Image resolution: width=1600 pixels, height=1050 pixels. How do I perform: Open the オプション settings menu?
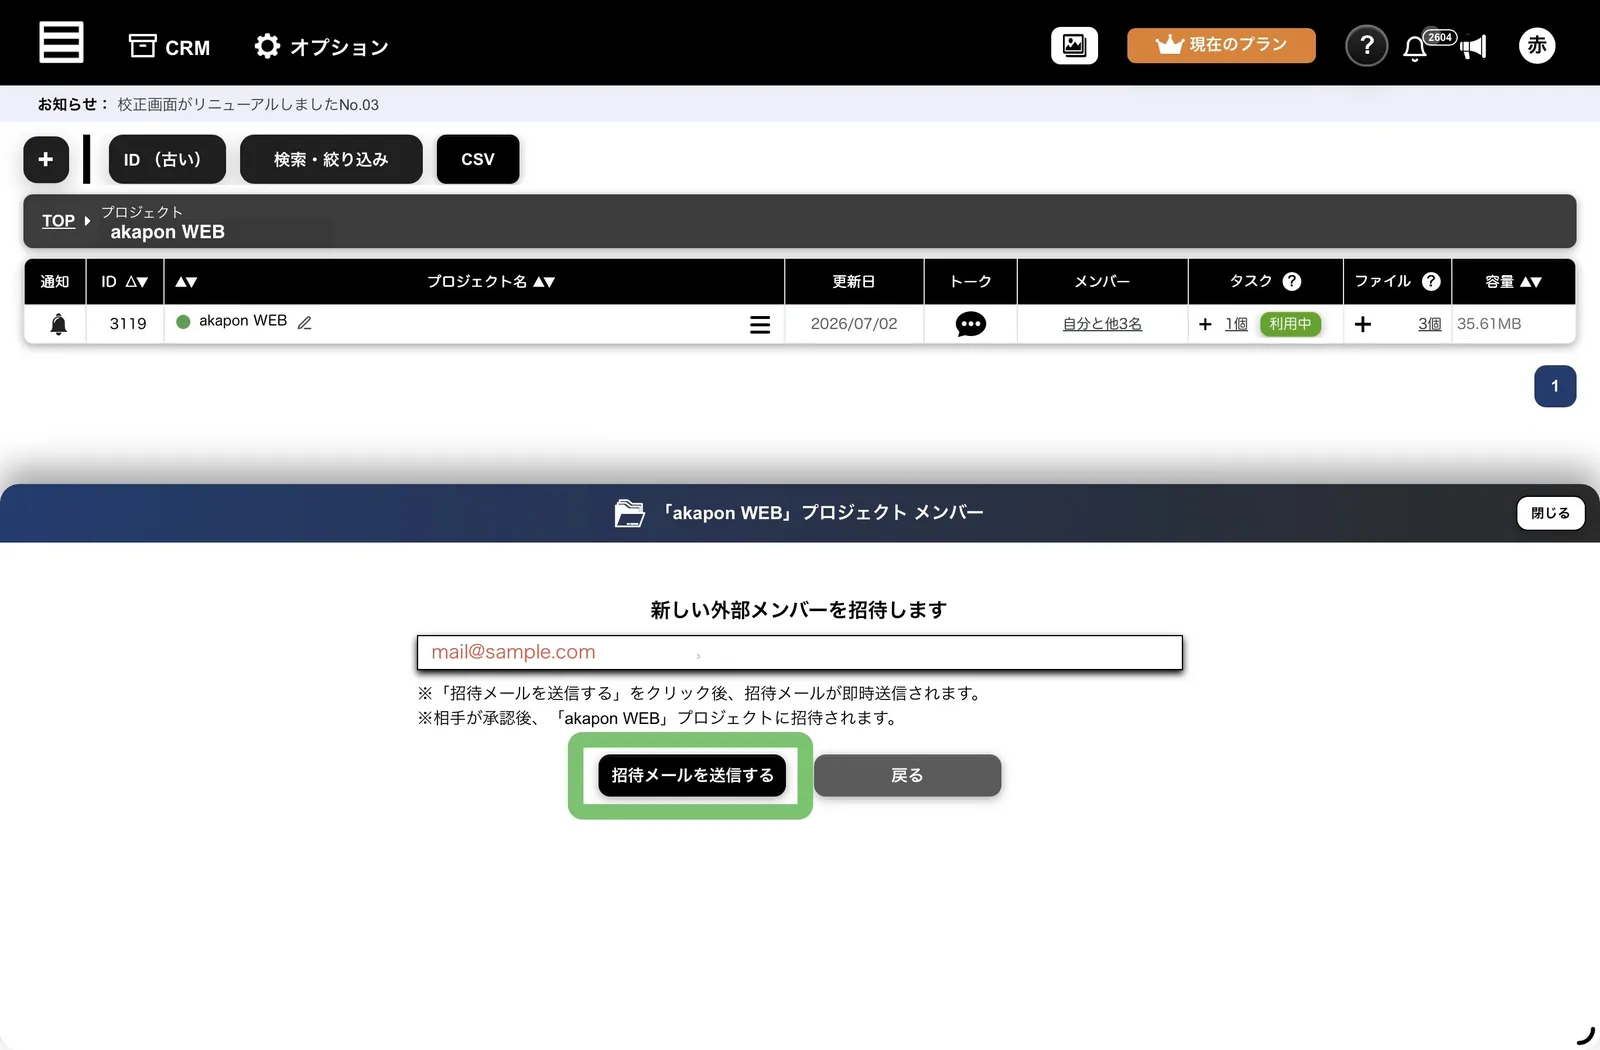pyautogui.click(x=321, y=46)
